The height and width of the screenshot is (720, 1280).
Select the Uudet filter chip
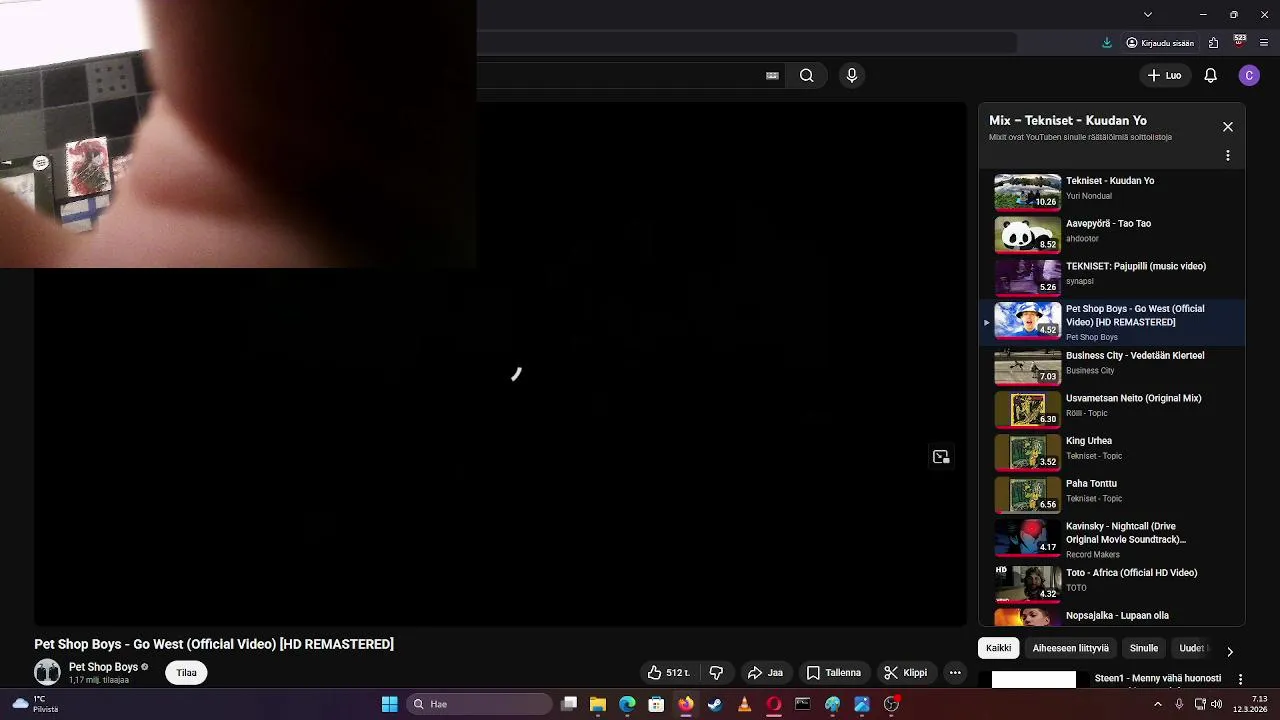[1192, 648]
